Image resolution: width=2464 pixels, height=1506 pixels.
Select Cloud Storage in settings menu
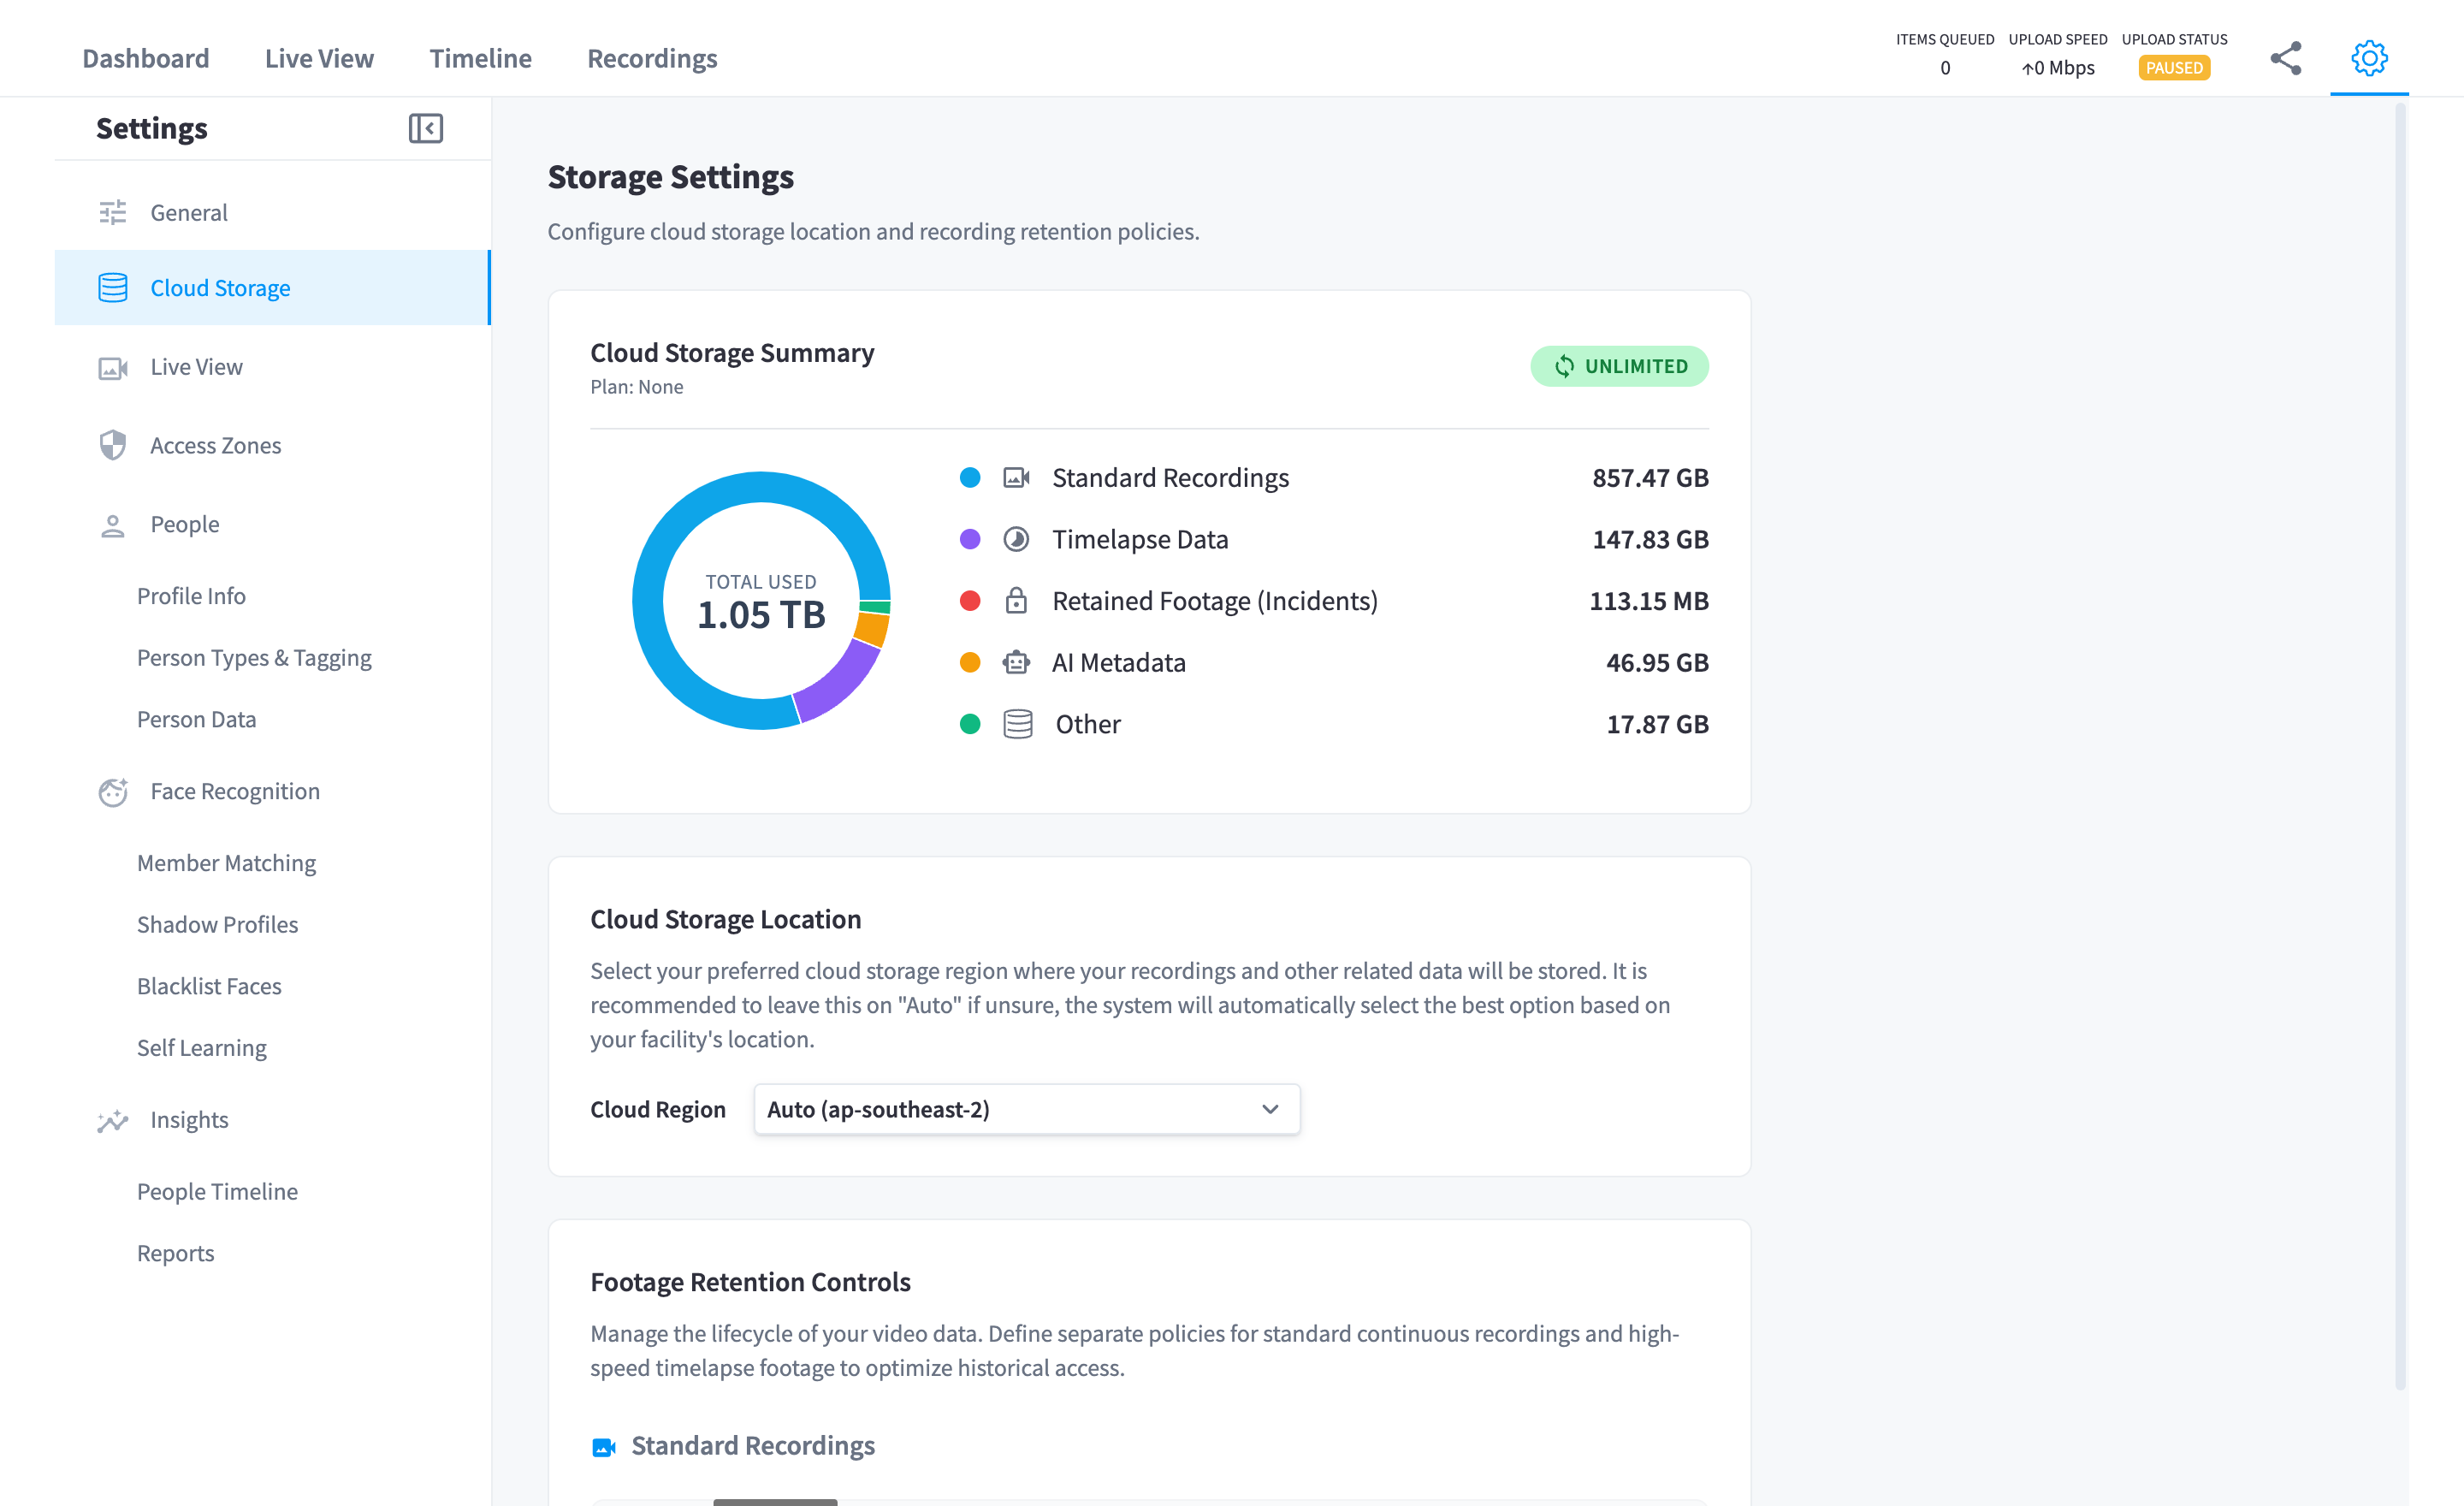click(x=272, y=288)
